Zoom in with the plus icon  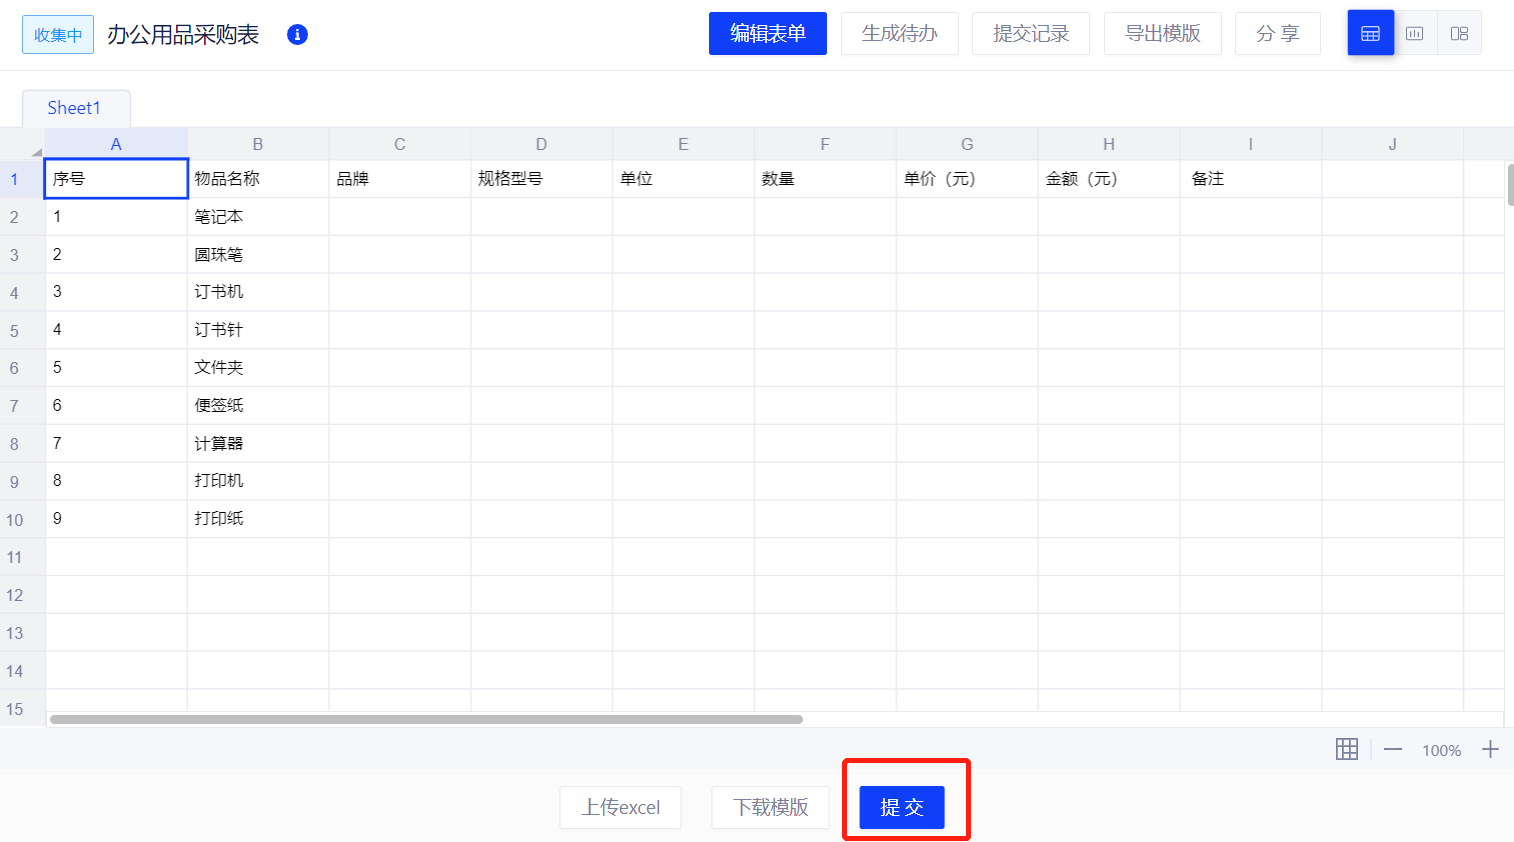pyautogui.click(x=1490, y=749)
